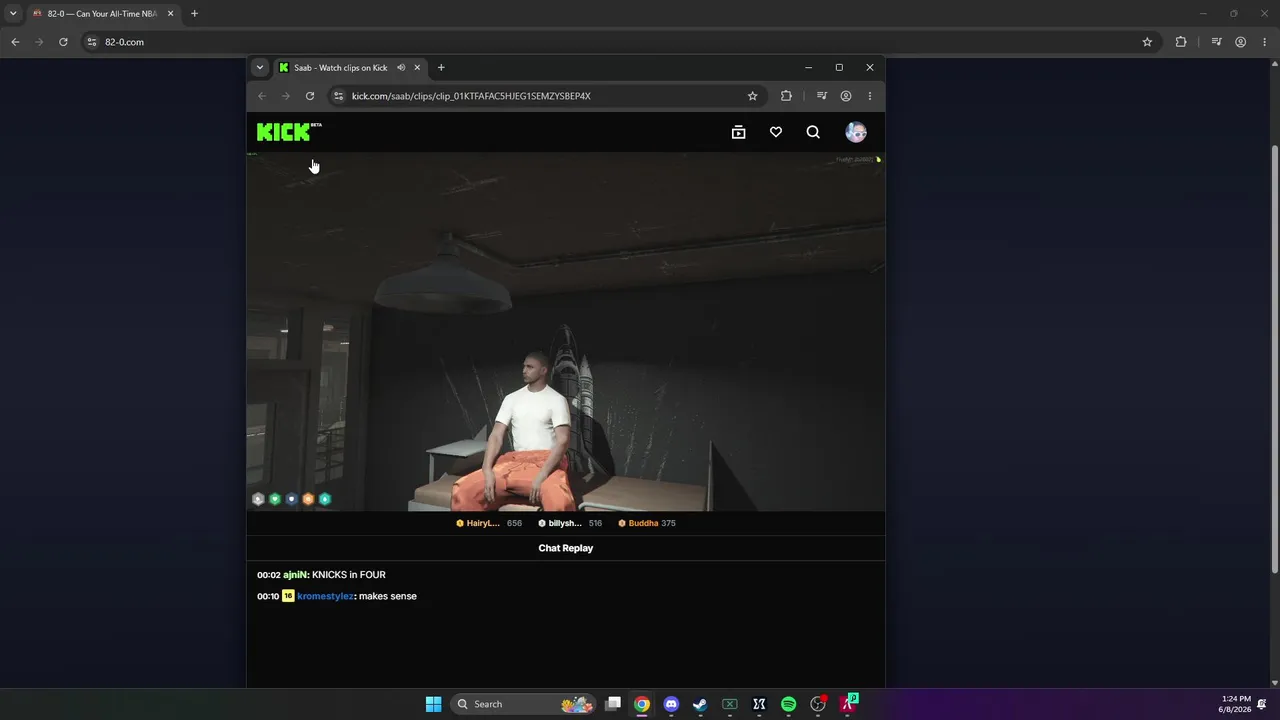Bookmark 82-0.com with the star icon
The image size is (1280, 720).
pos(1147,42)
